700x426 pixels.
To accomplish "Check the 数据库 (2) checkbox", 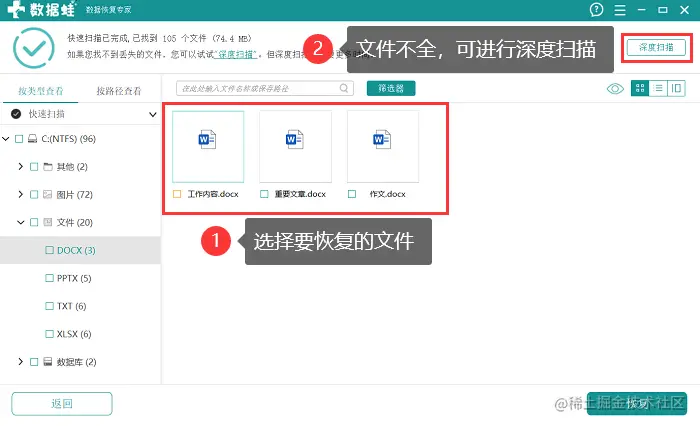I will 33,362.
